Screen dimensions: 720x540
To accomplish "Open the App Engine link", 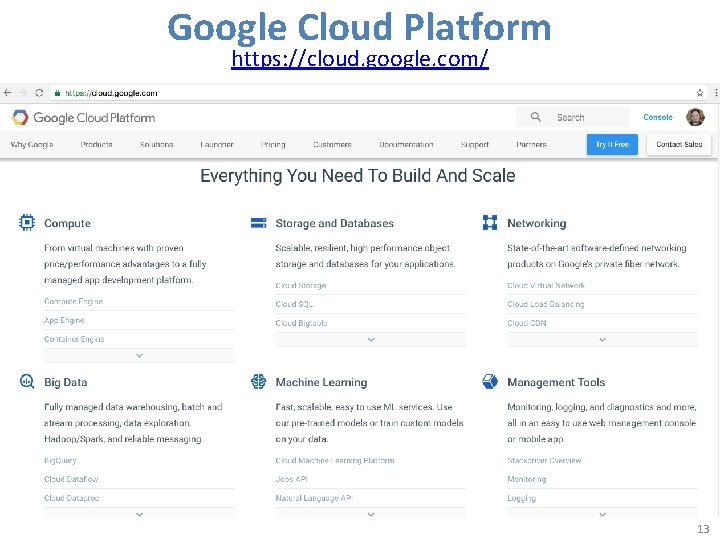I will (64, 320).
